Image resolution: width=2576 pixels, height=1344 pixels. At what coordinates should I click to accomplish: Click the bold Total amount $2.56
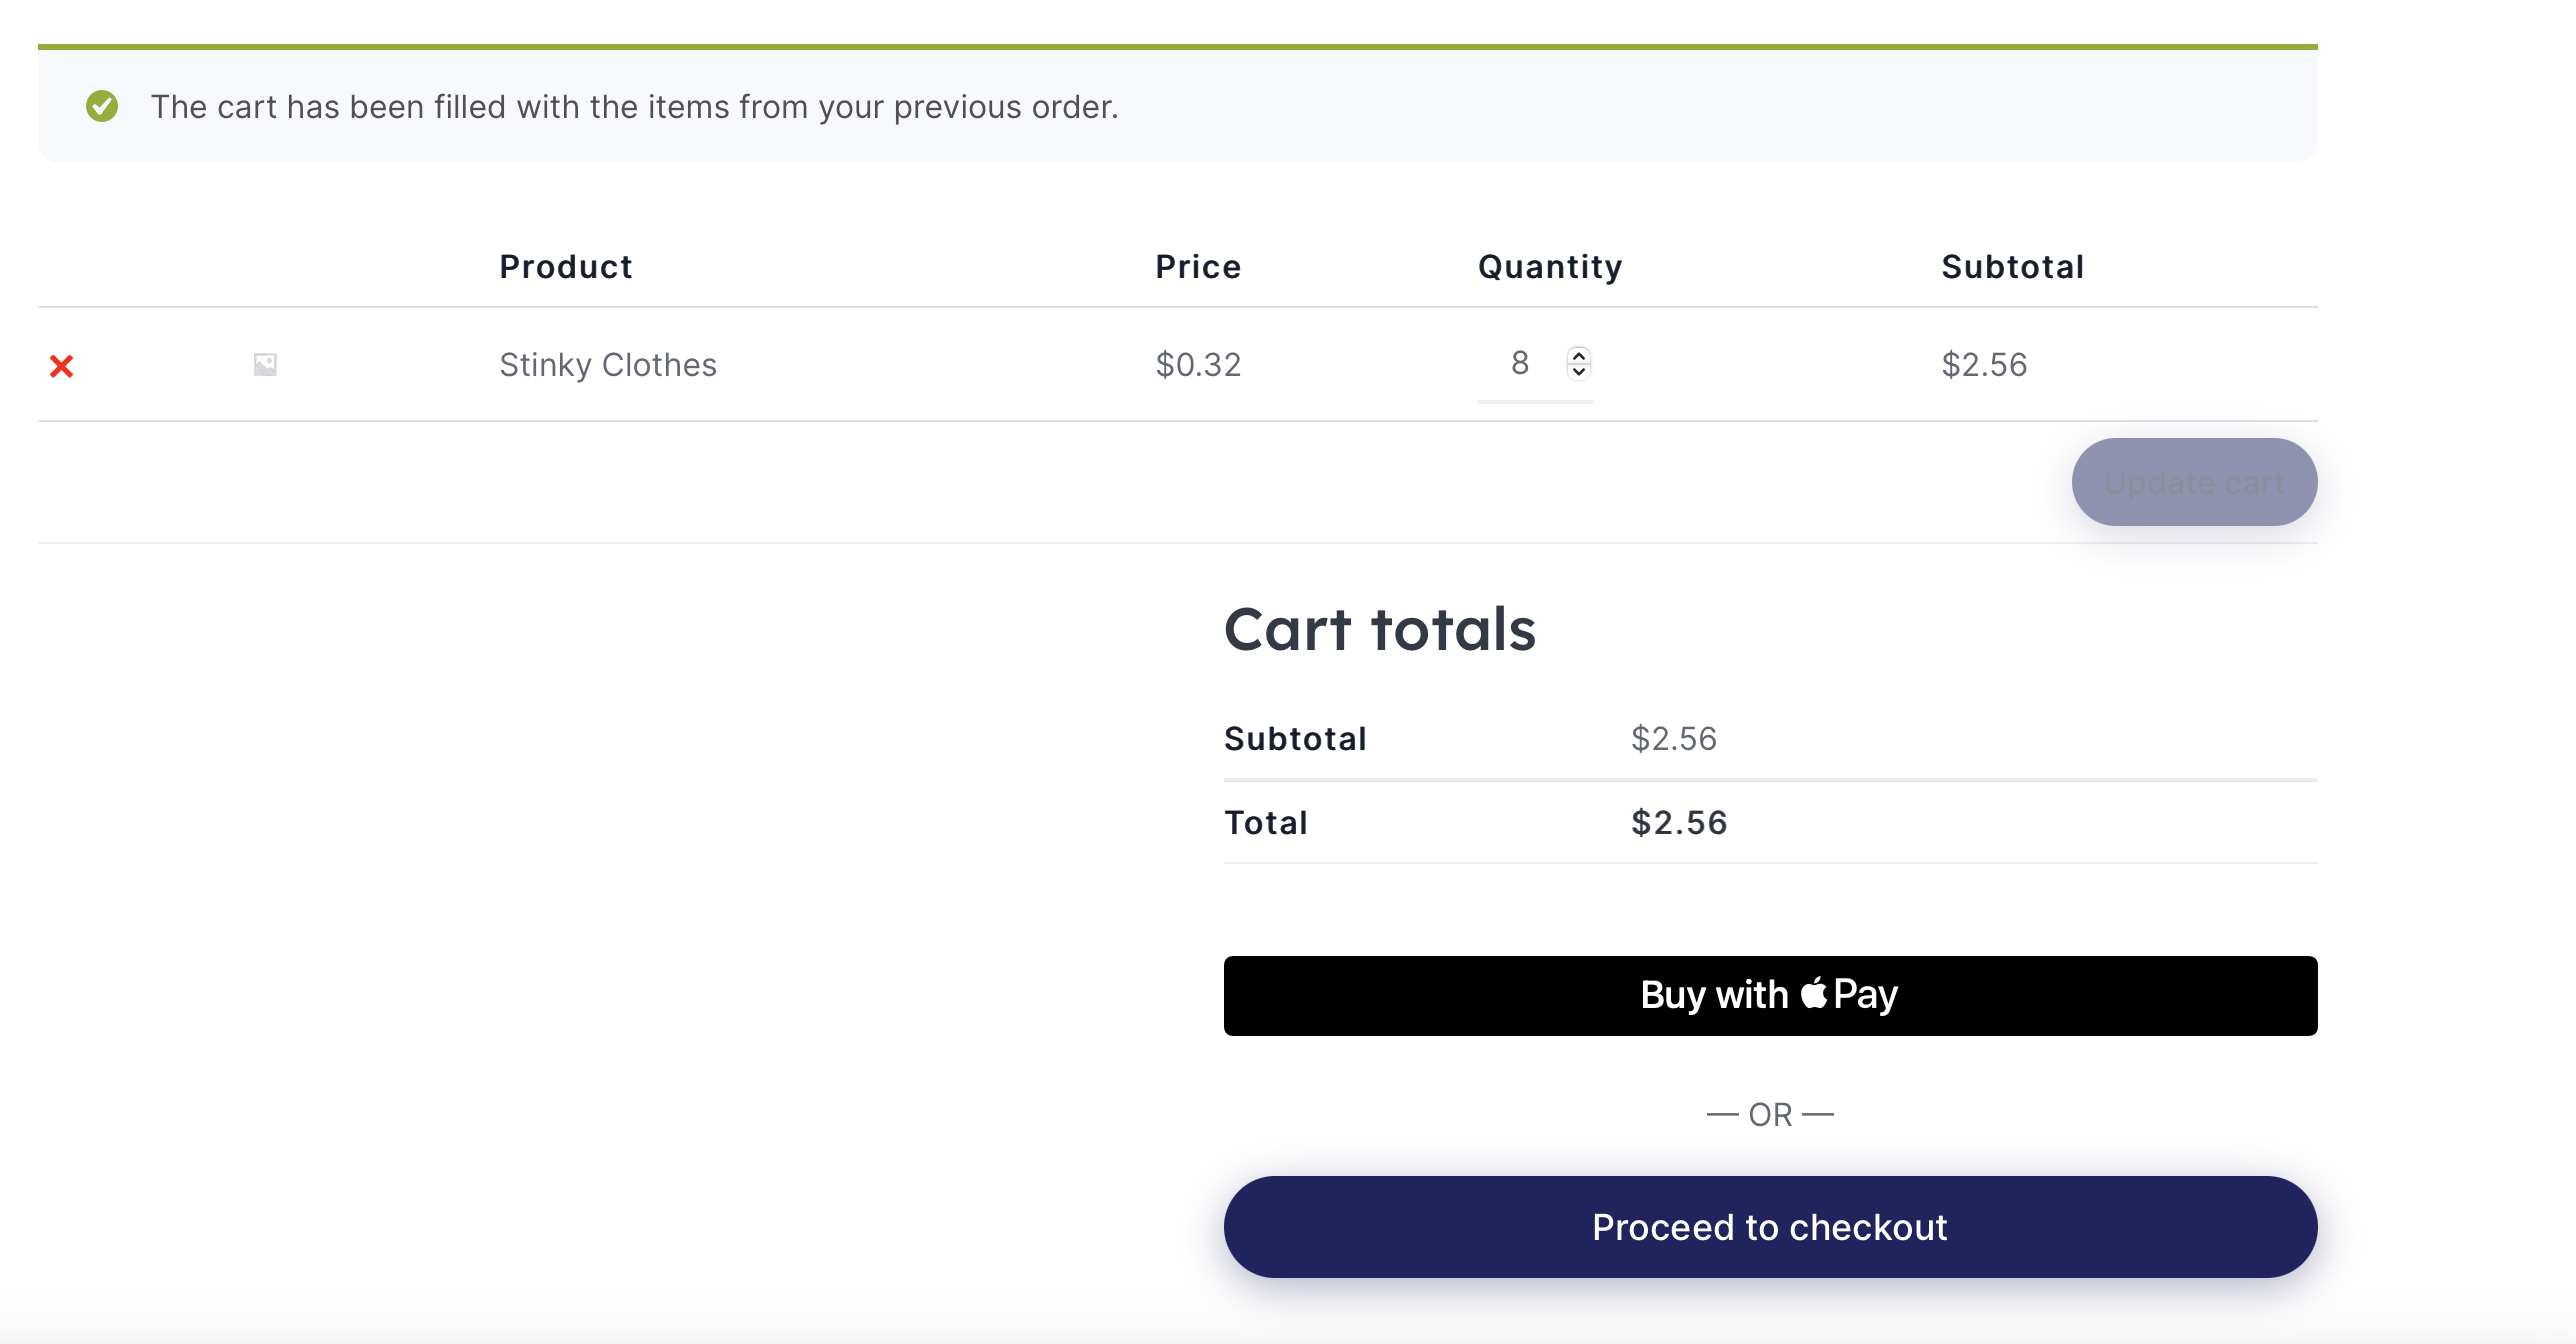[1679, 823]
